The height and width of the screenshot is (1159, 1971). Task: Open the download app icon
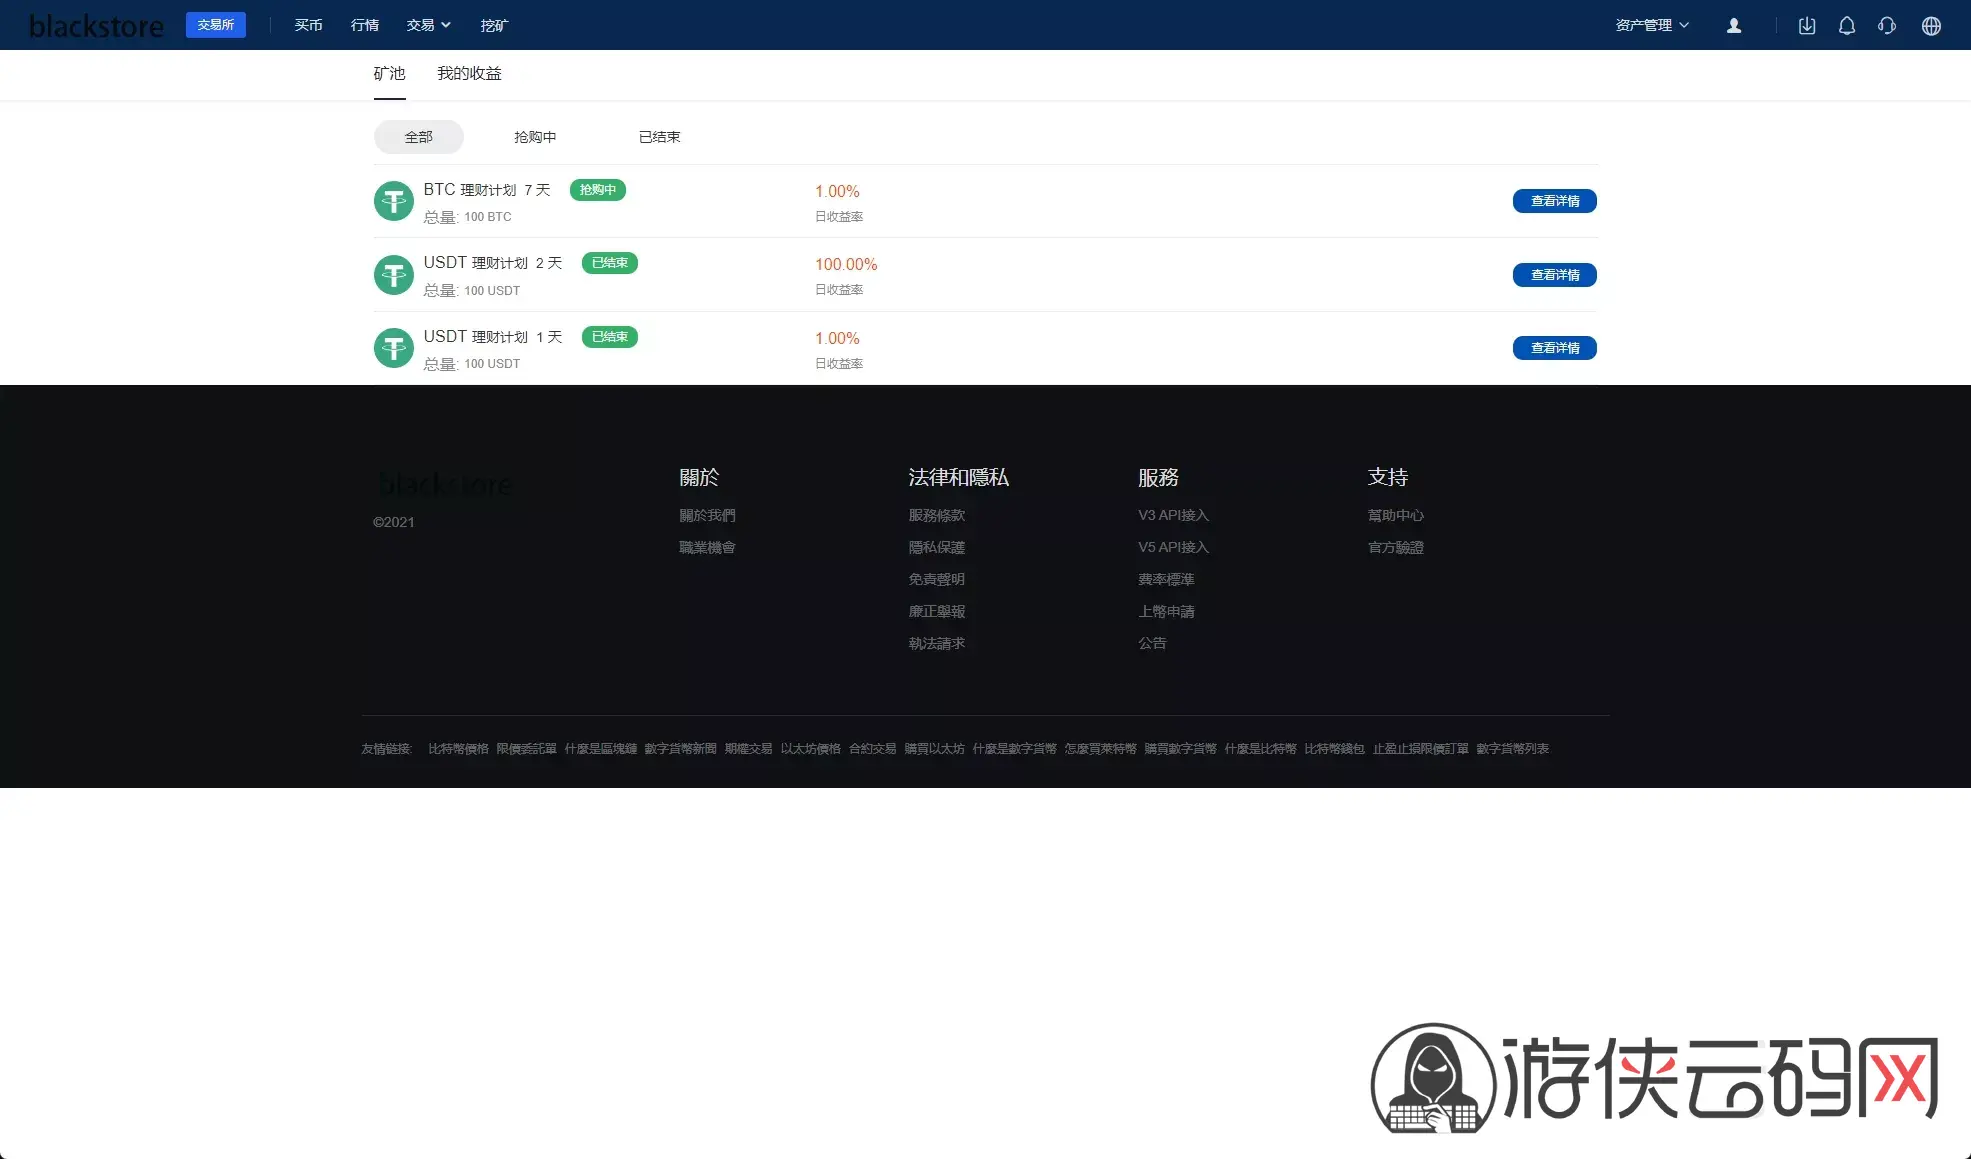tap(1807, 26)
